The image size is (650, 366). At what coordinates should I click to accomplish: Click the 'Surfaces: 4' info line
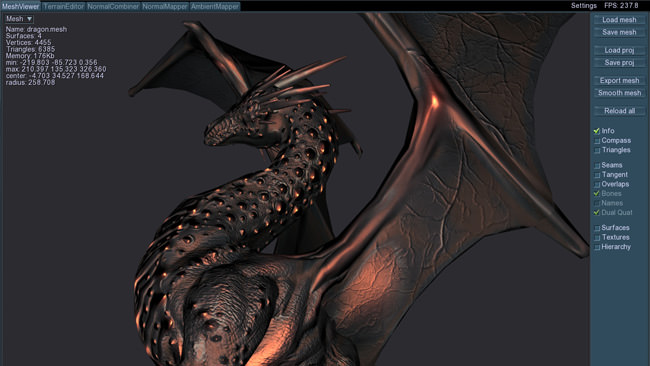click(24, 36)
